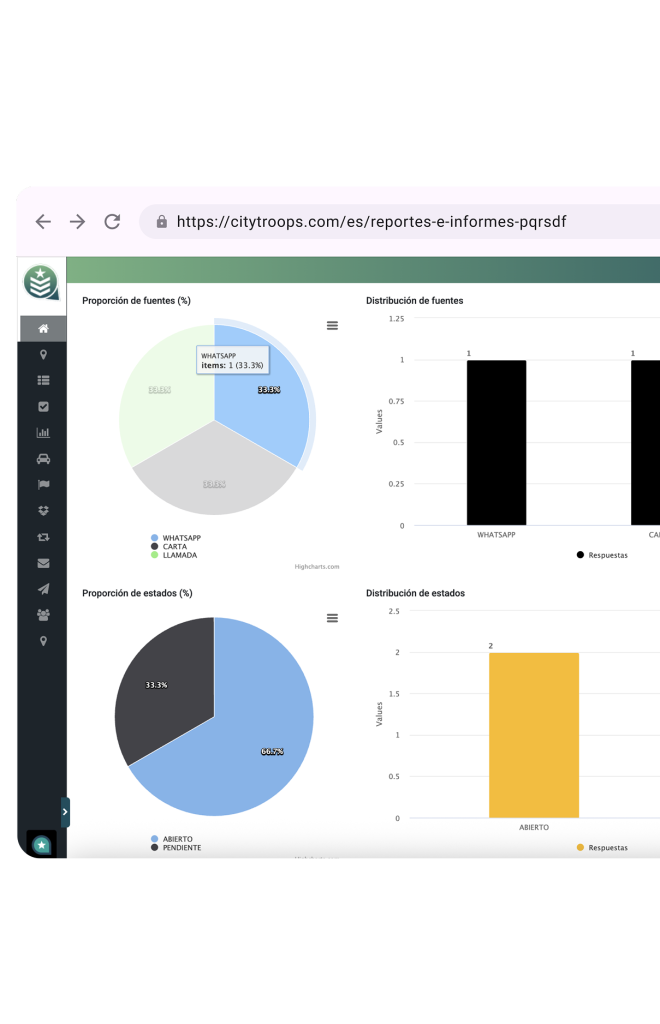Click the 'items: 1 (33.3%)' tooltip
Screen dimensions: 660x1024
pos(232,360)
